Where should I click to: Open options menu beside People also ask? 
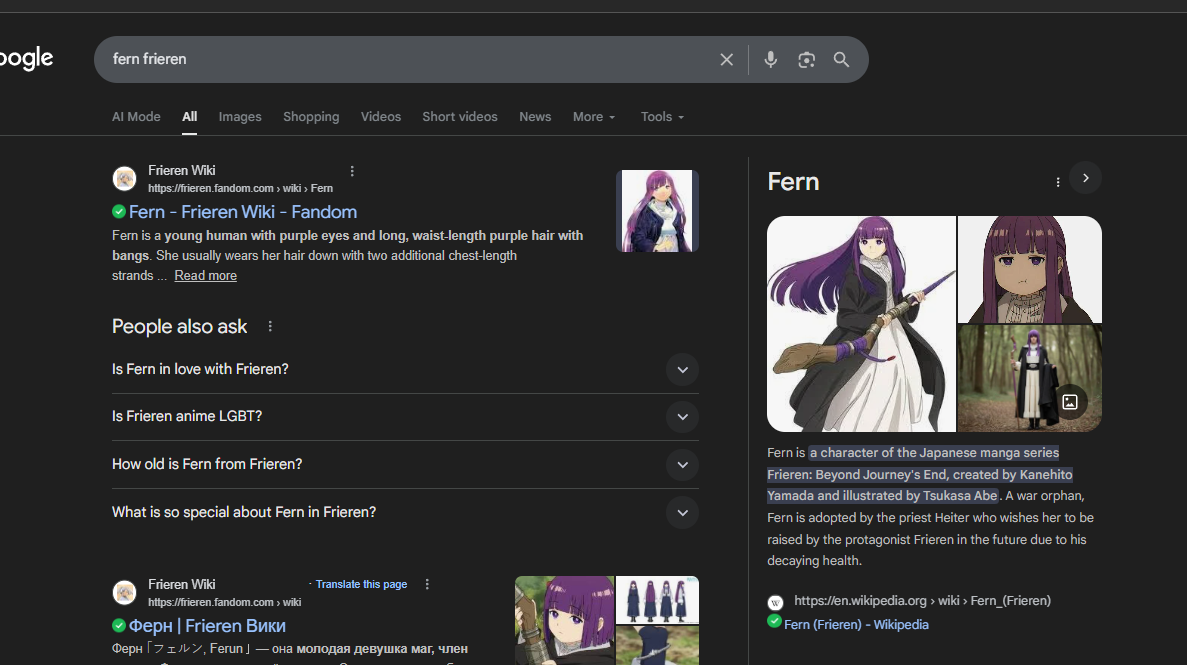point(270,326)
